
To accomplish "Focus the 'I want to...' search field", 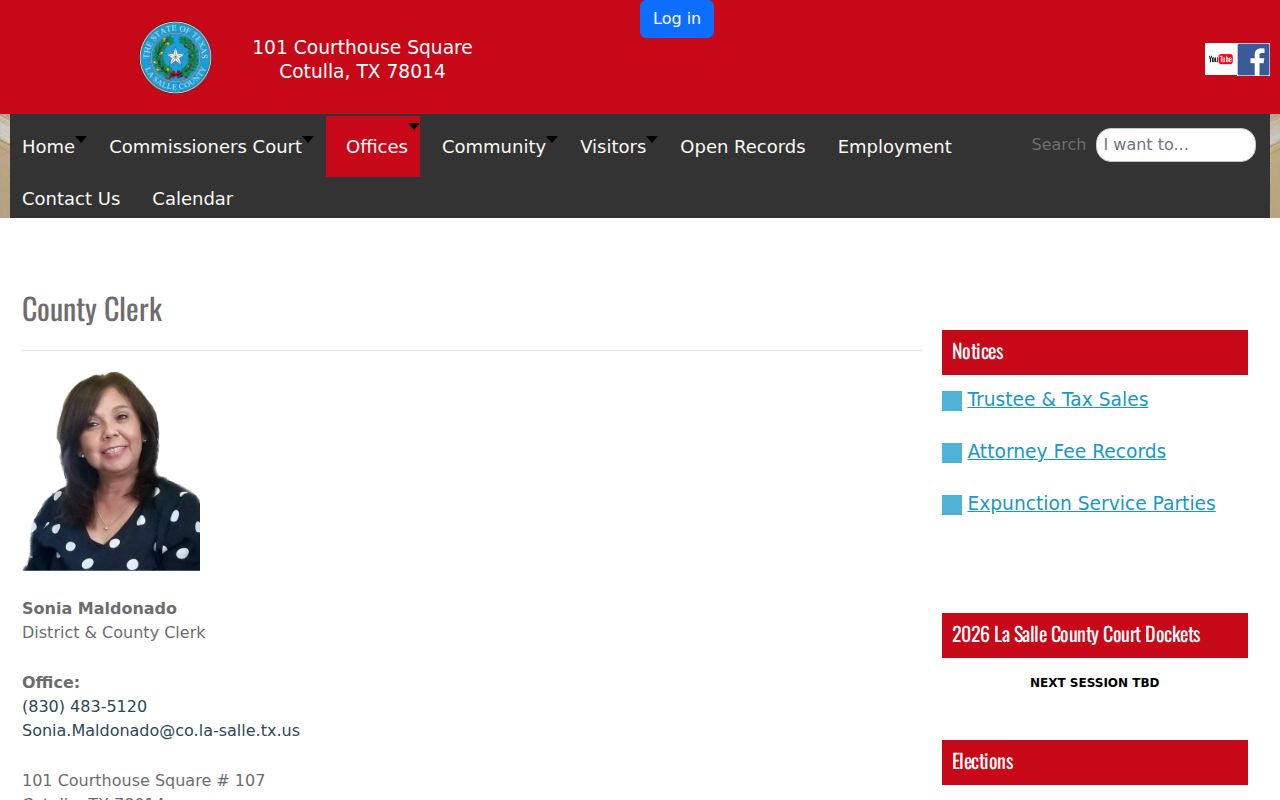I will tap(1175, 145).
